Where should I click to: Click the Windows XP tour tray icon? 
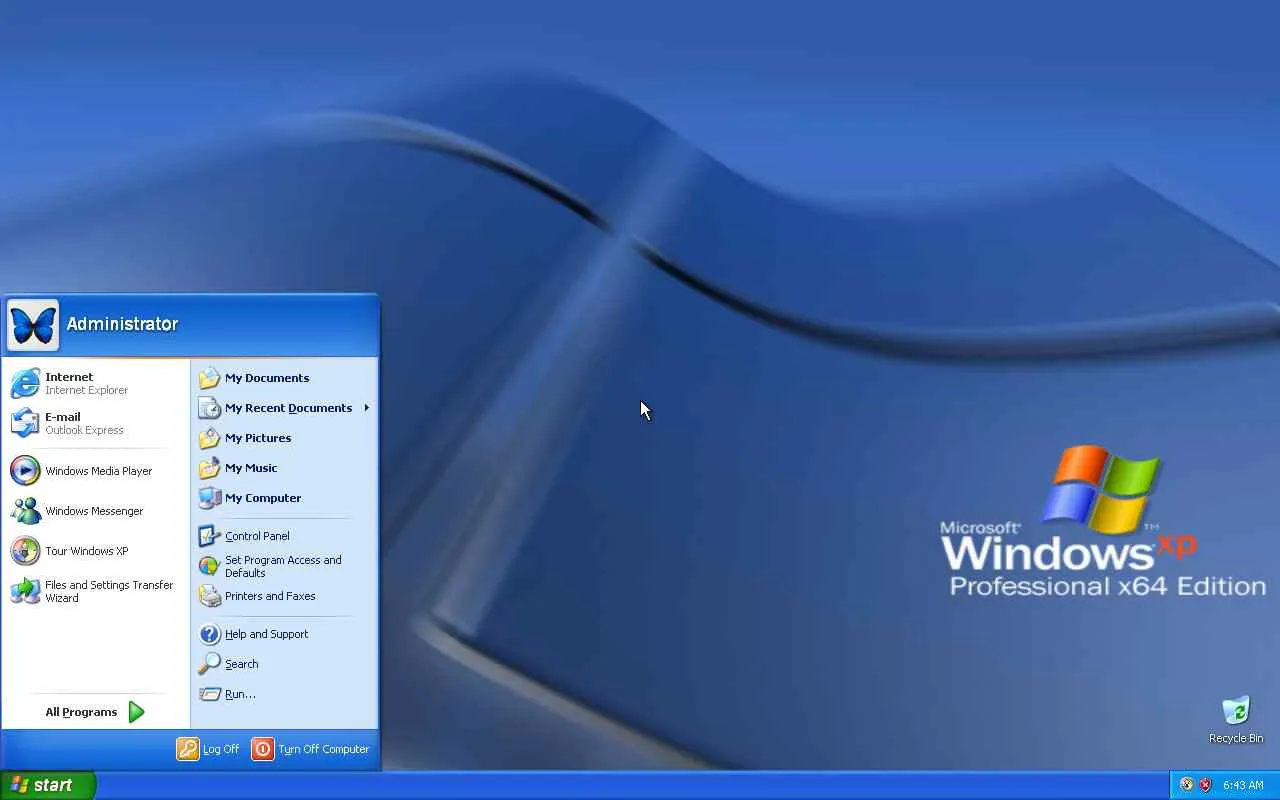(1187, 785)
